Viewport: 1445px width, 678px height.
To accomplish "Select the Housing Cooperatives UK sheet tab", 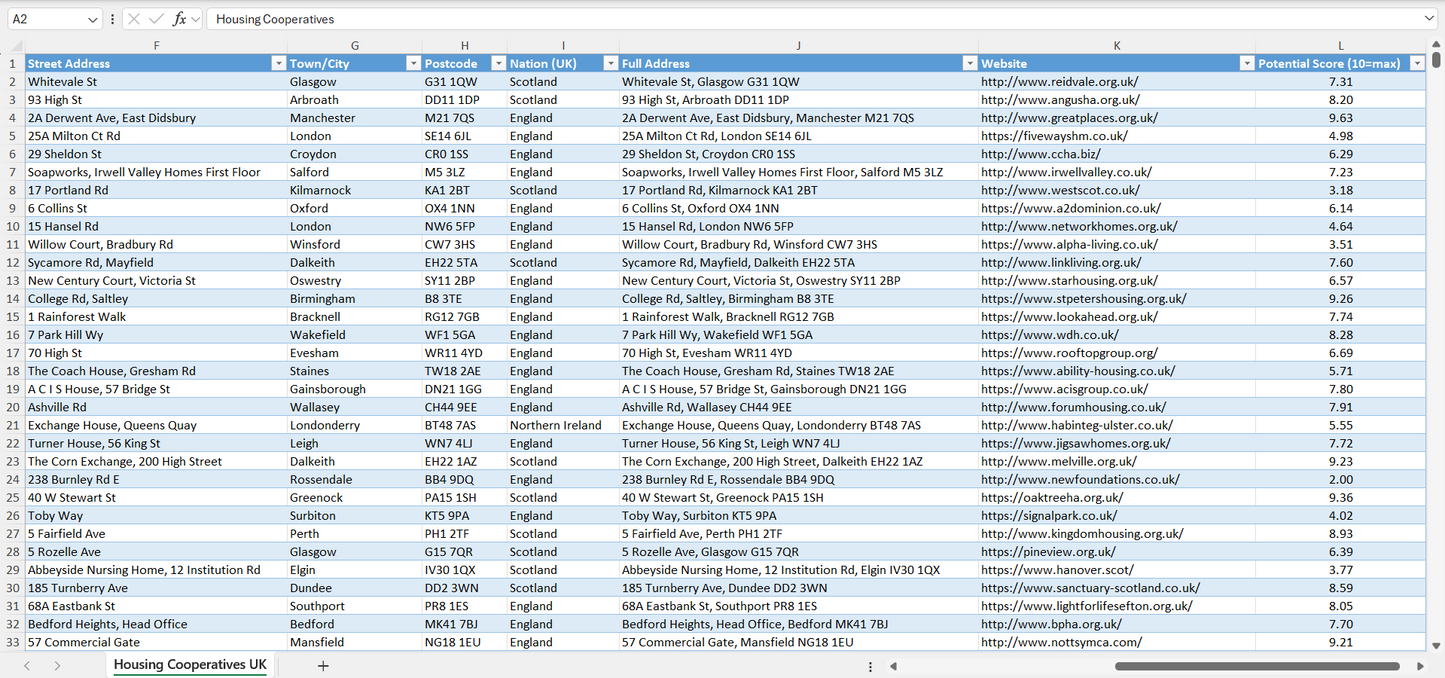I will click(x=189, y=664).
